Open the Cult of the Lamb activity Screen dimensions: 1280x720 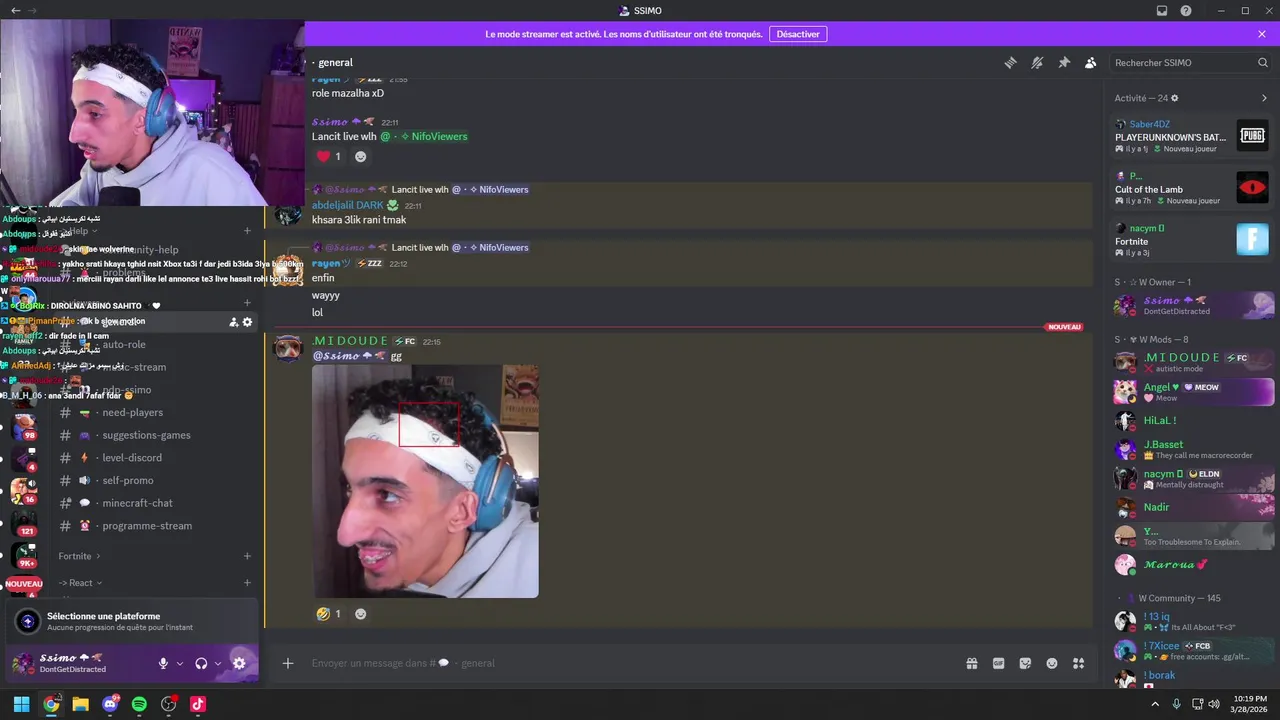pyautogui.click(x=1192, y=188)
